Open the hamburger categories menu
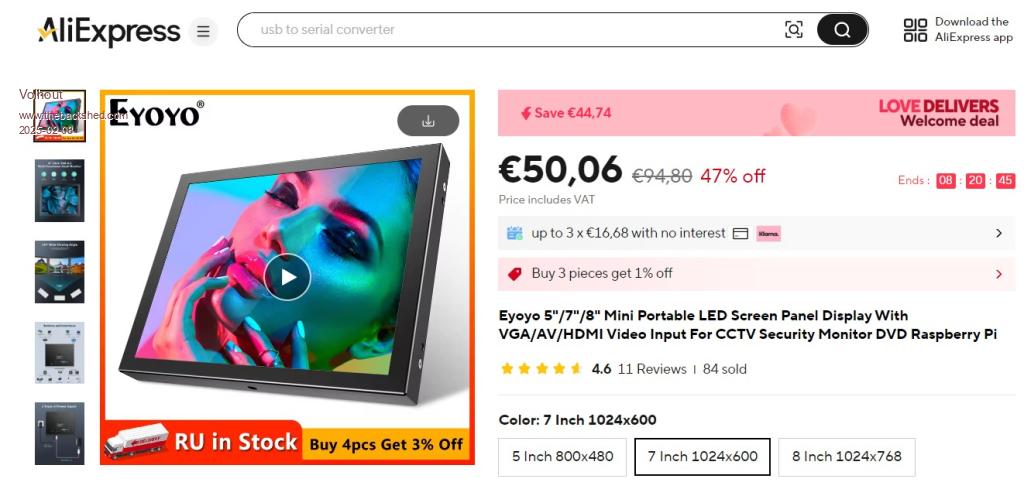 coord(203,31)
